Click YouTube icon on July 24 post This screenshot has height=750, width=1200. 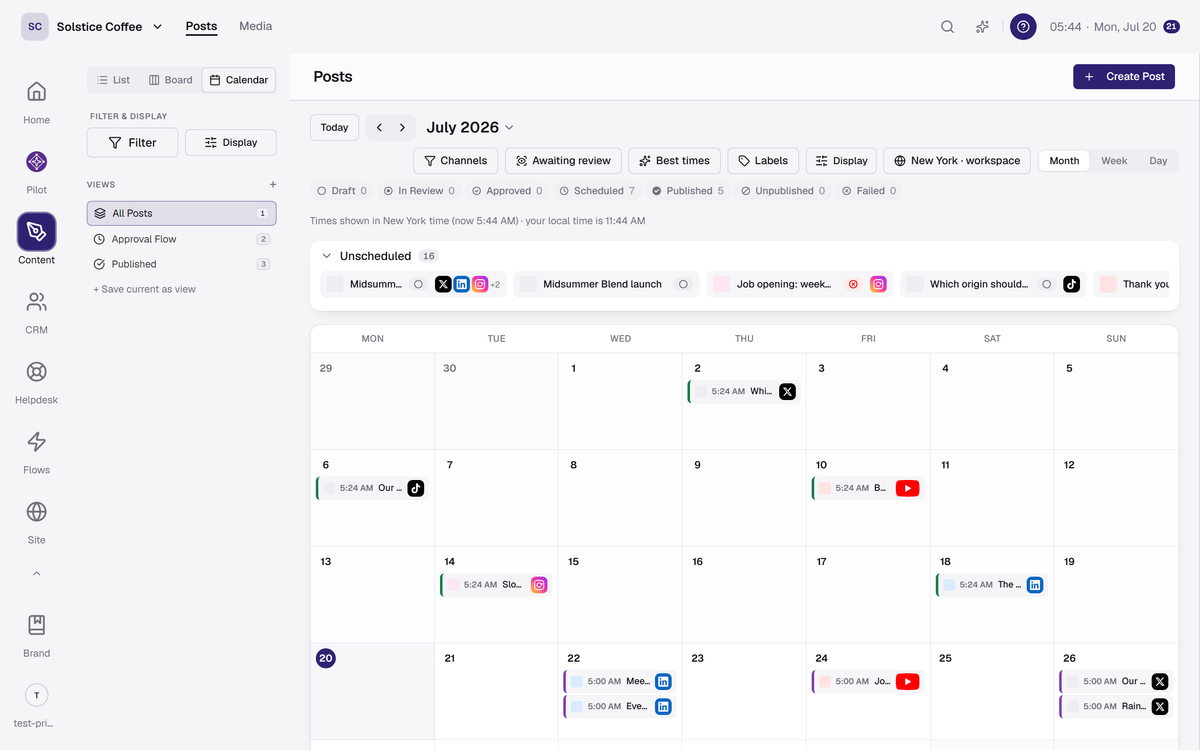907,682
